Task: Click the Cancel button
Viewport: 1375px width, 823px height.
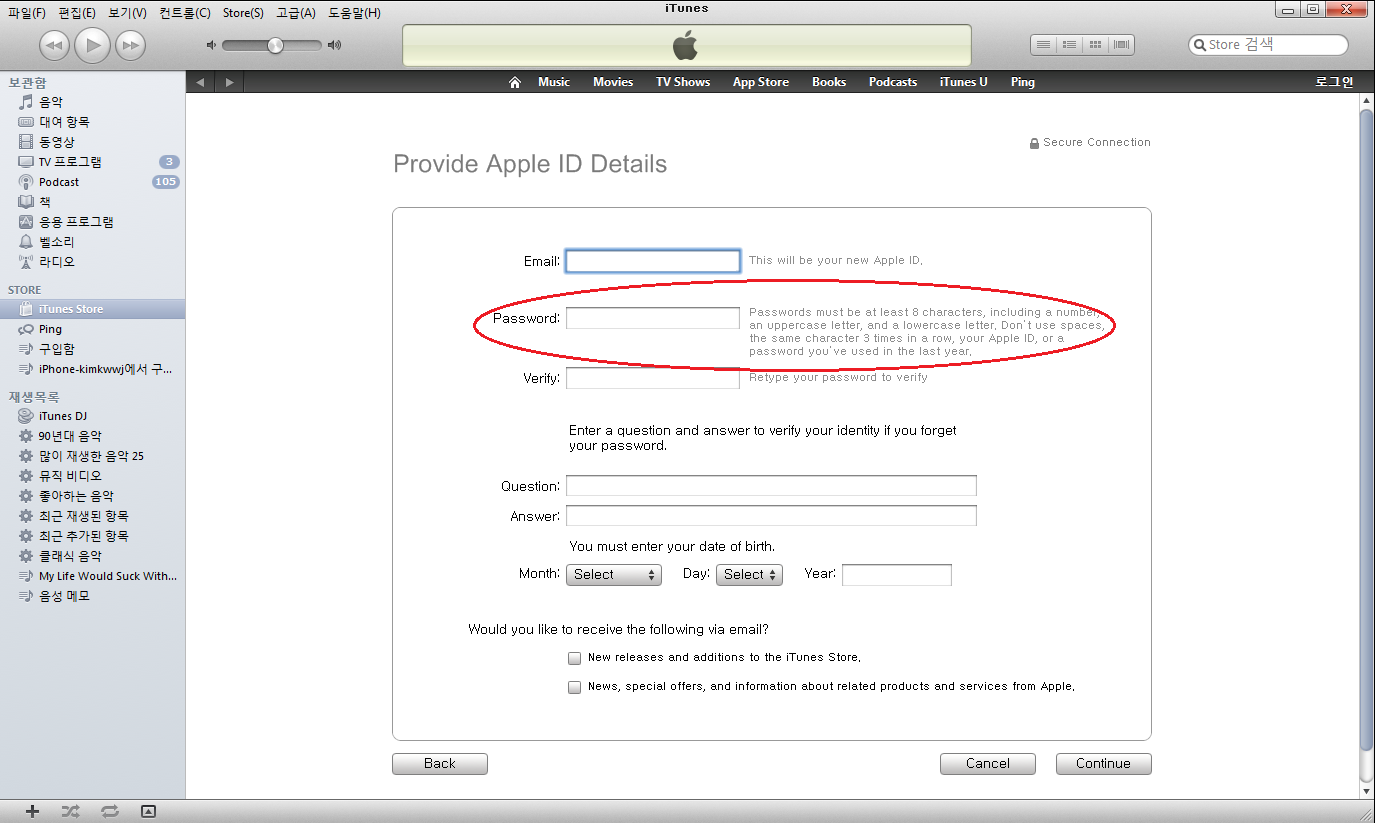Action: 988,764
